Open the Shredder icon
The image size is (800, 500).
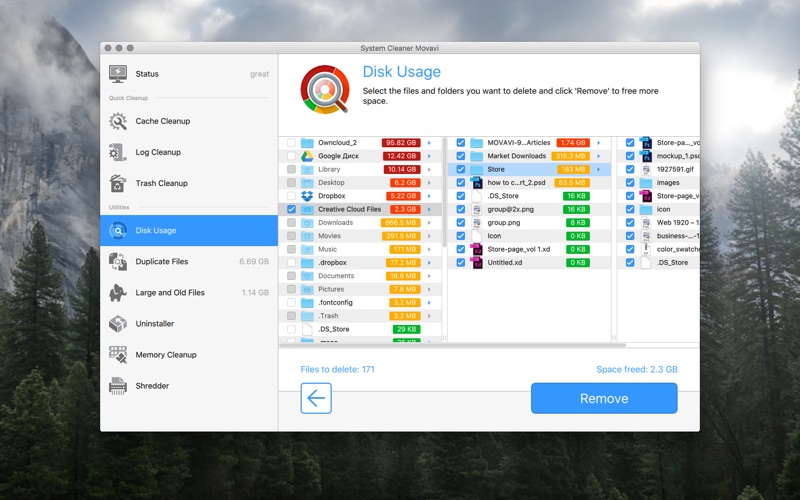(118, 386)
